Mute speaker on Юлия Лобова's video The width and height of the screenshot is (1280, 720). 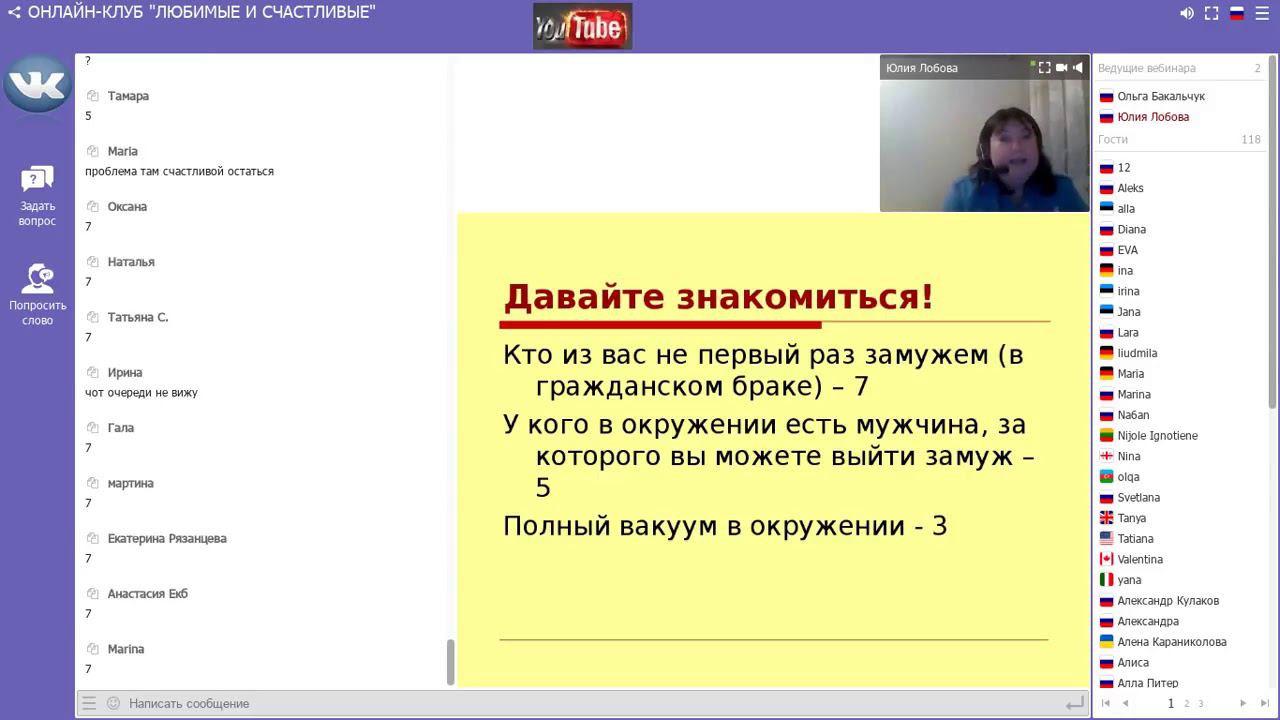[x=1077, y=68]
